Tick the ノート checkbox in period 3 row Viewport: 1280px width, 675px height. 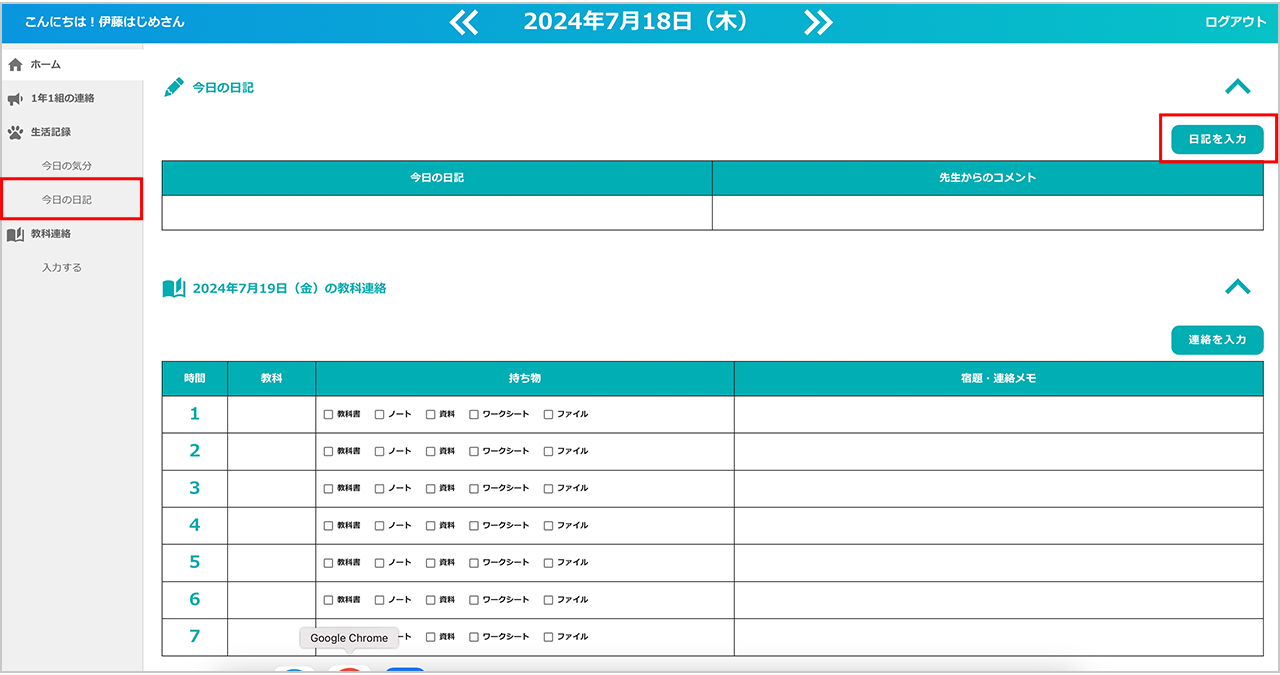pos(379,488)
